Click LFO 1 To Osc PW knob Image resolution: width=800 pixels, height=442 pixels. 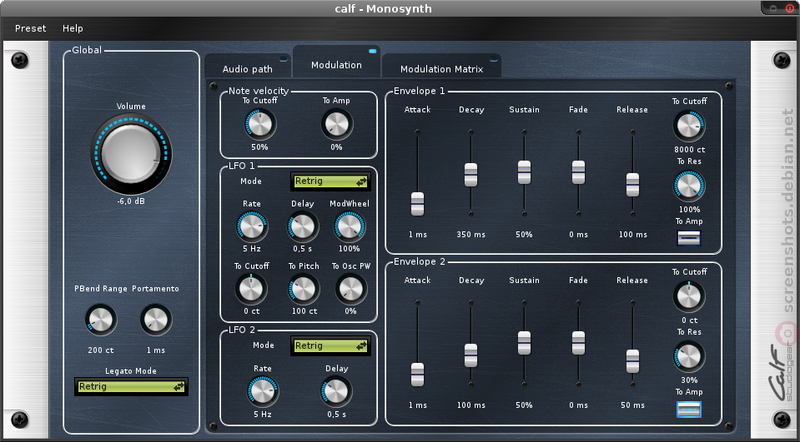tap(351, 289)
